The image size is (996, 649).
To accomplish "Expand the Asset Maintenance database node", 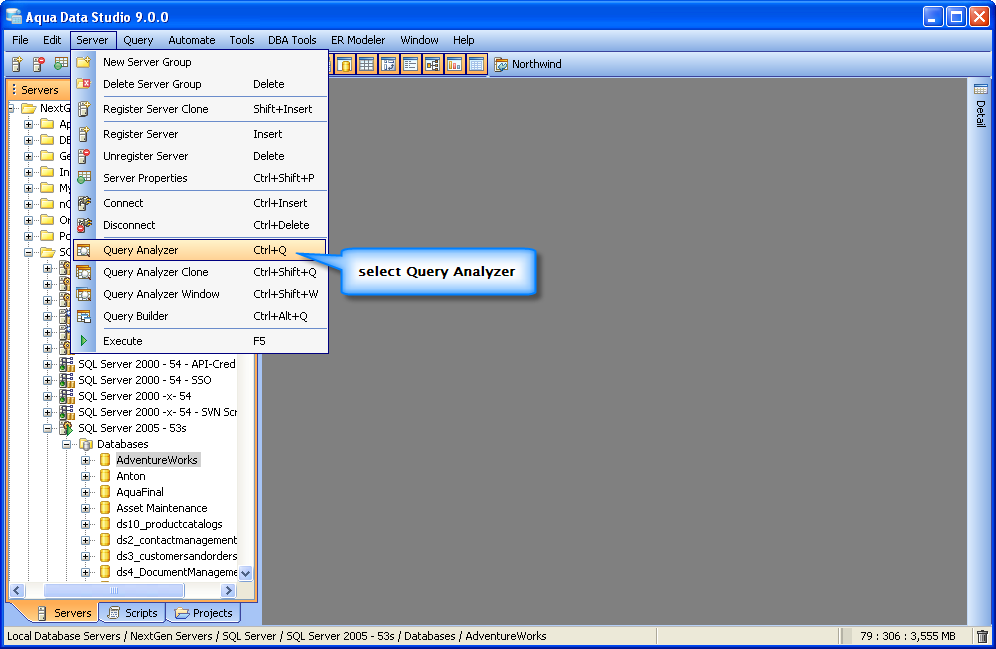I will click(x=86, y=508).
